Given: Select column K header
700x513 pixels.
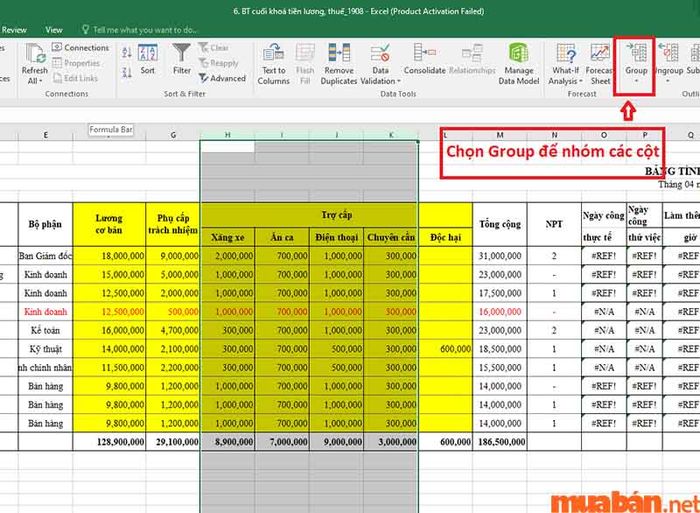Looking at the screenshot, I should coord(391,135).
